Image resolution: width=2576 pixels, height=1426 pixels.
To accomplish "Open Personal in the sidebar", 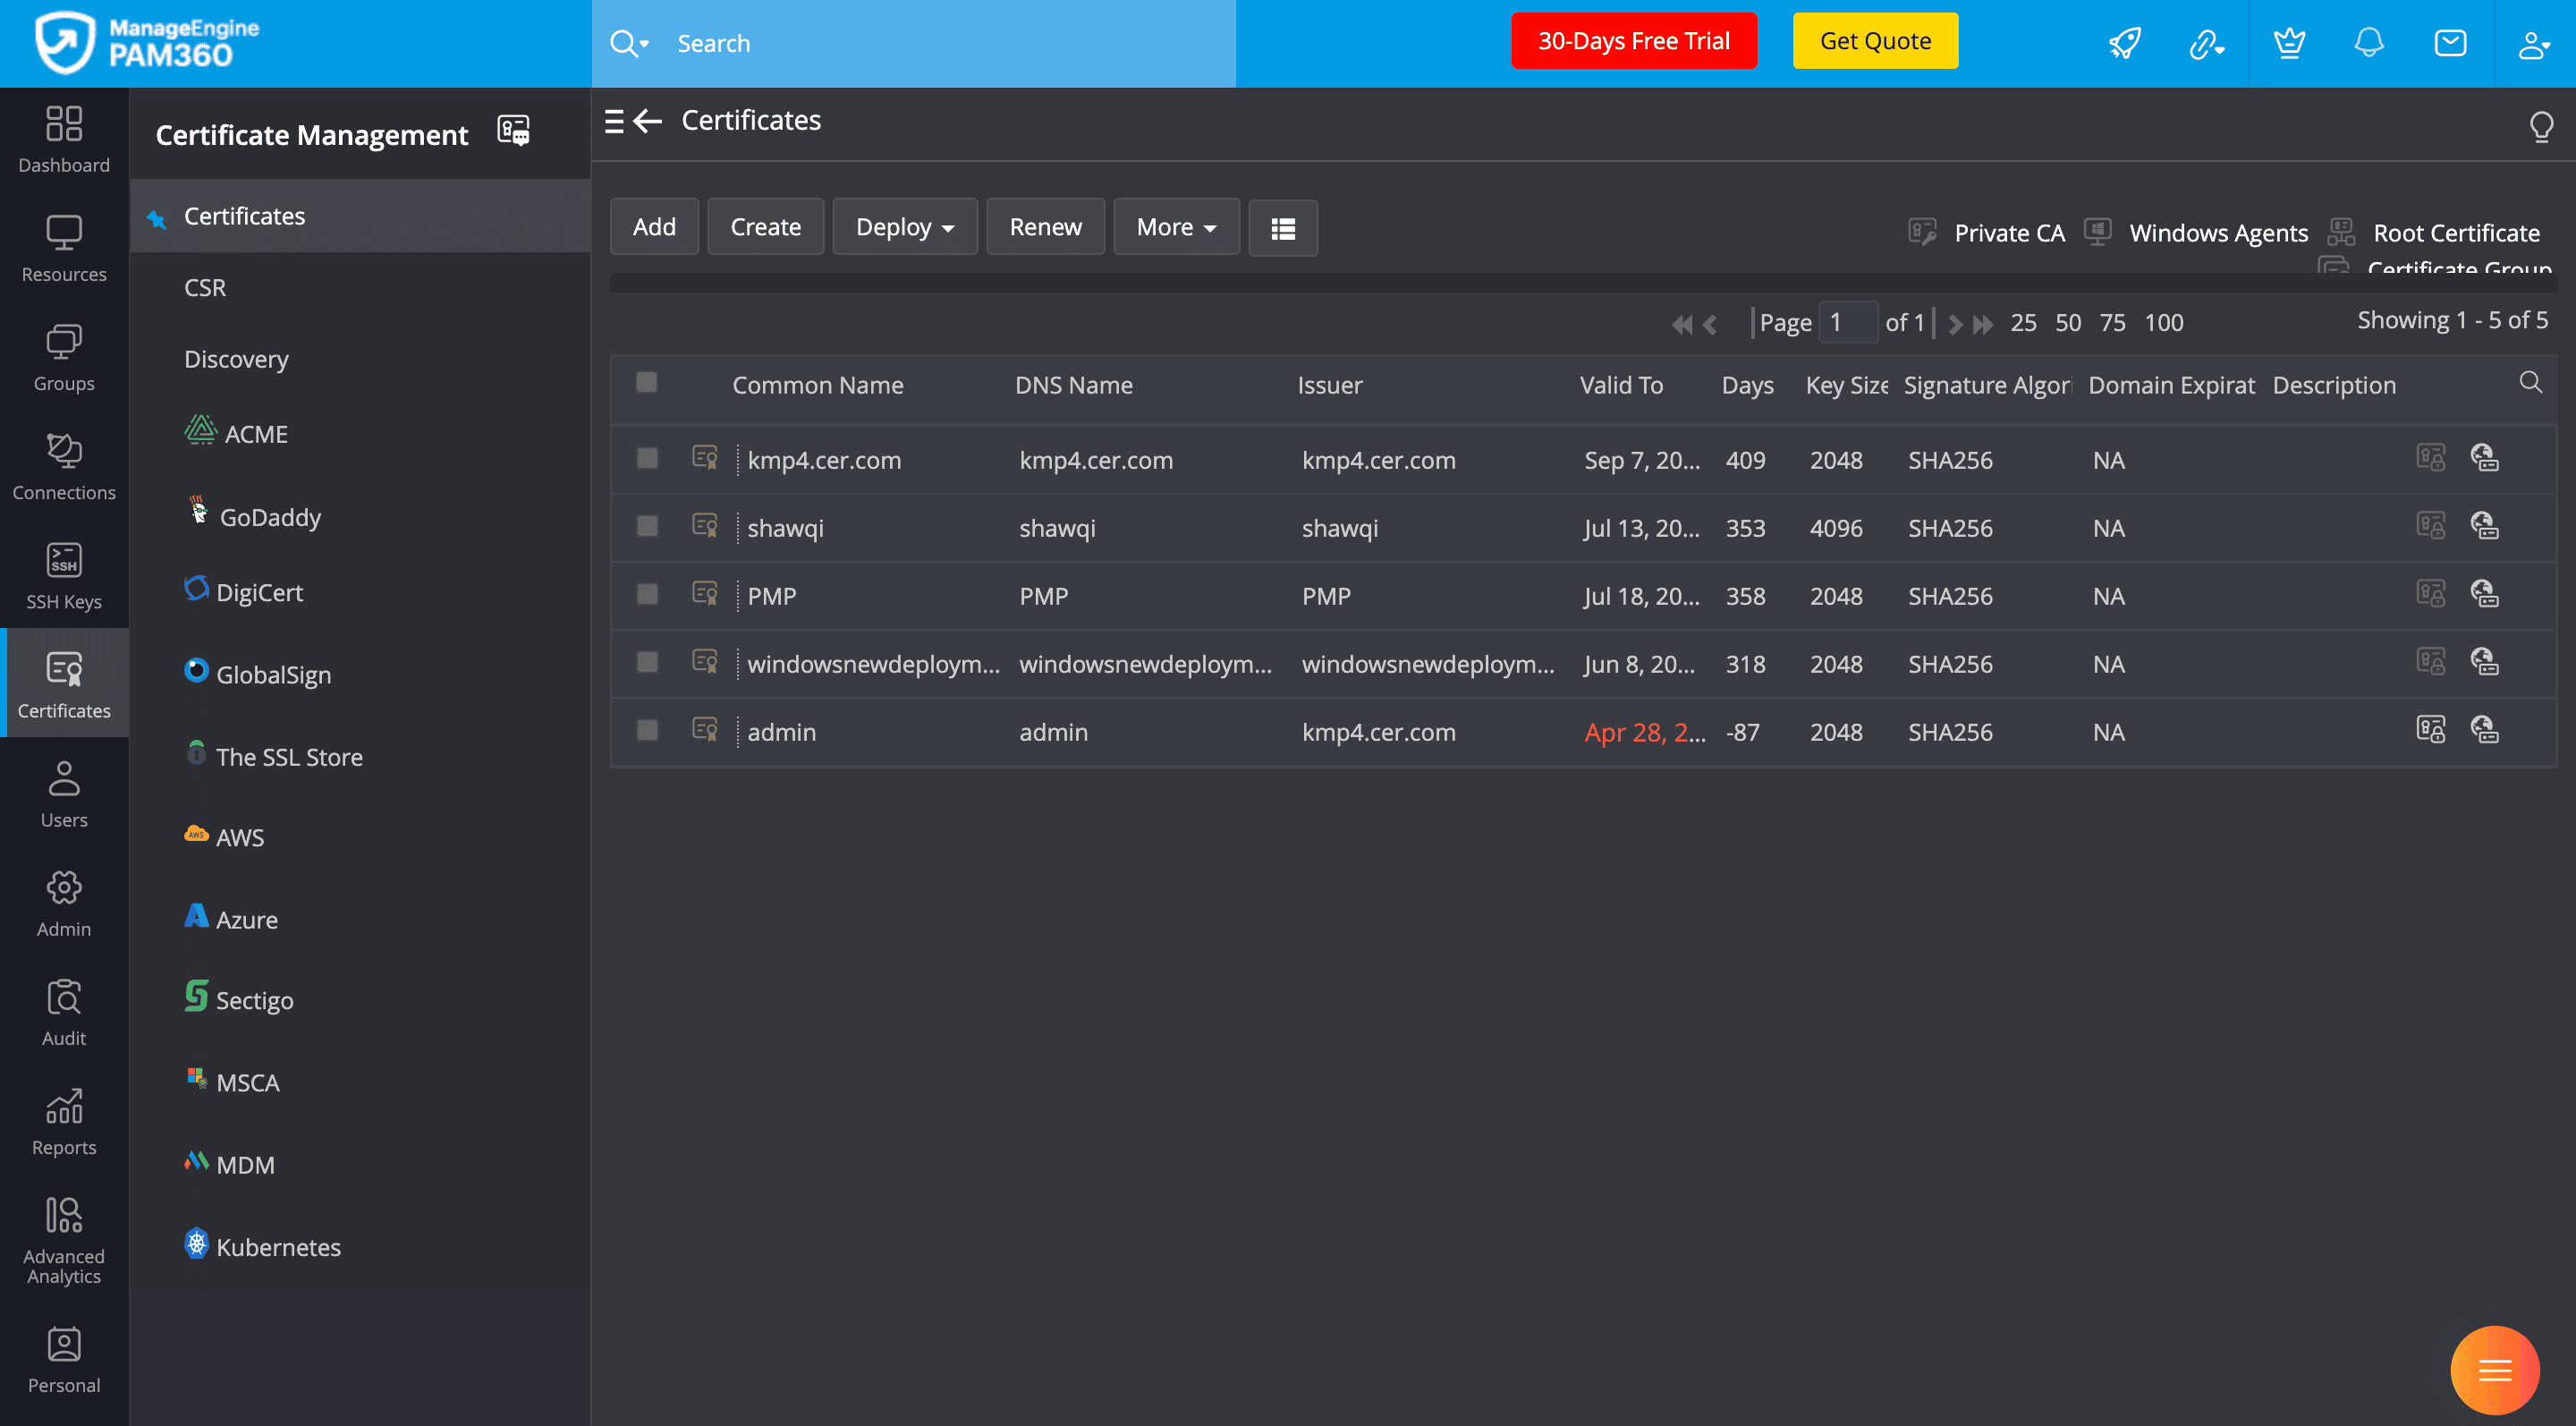I will (64, 1359).
